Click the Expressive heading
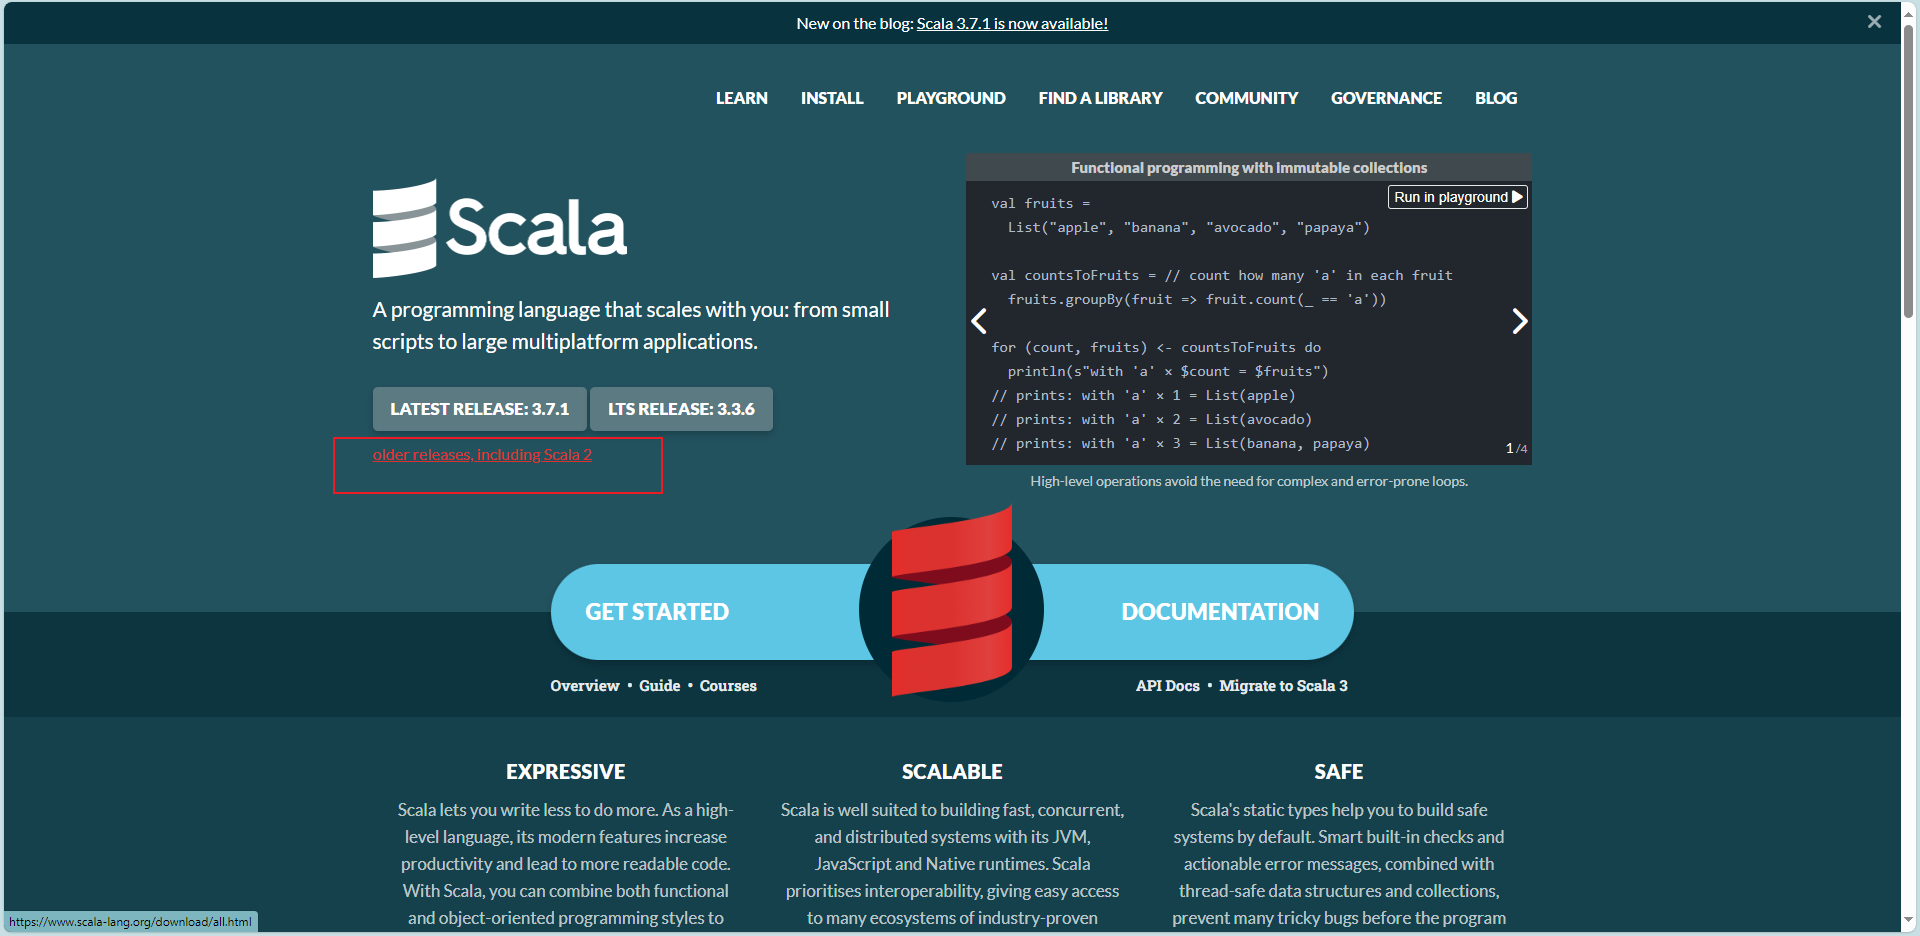 [566, 772]
